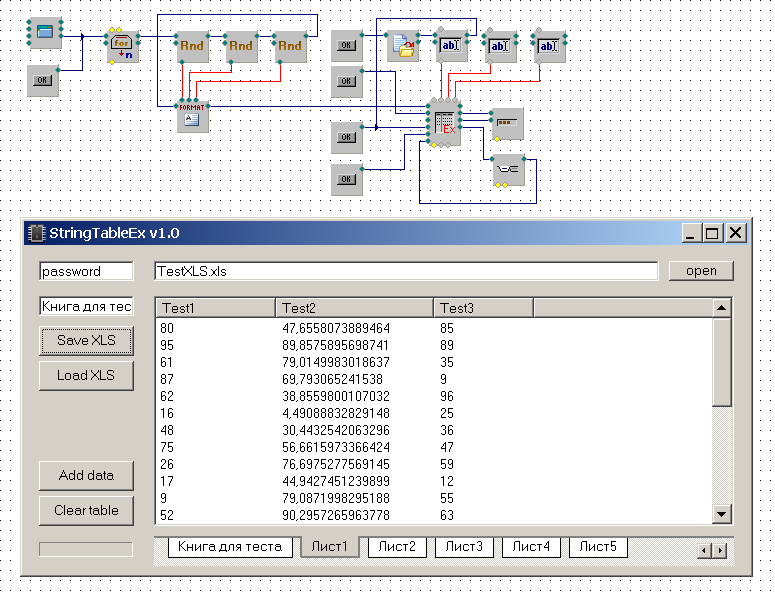Select the Test3 cell with value 96
Screen dimensions: 775x599
tap(447, 396)
